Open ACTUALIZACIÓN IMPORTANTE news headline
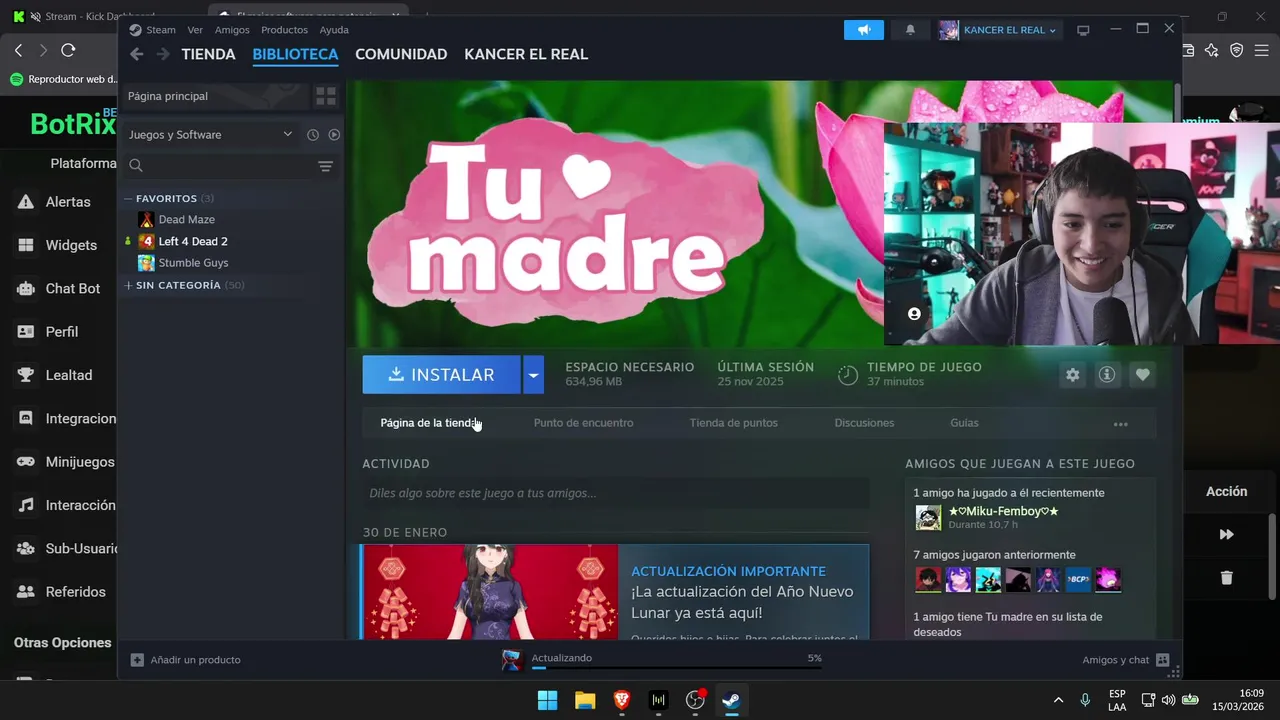 [728, 571]
